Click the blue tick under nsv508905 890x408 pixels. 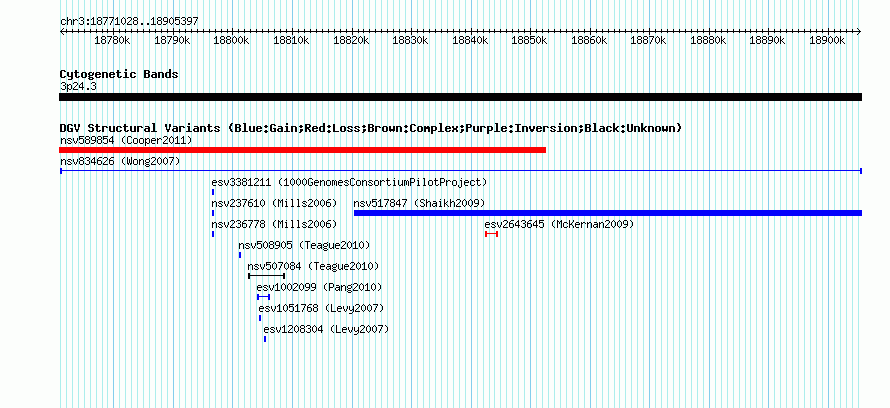240,255
